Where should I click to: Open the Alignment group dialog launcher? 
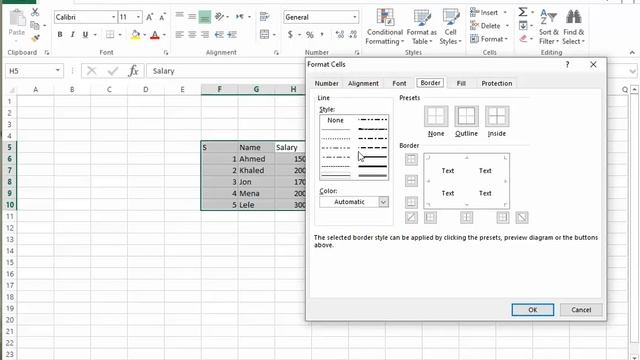pos(276,53)
